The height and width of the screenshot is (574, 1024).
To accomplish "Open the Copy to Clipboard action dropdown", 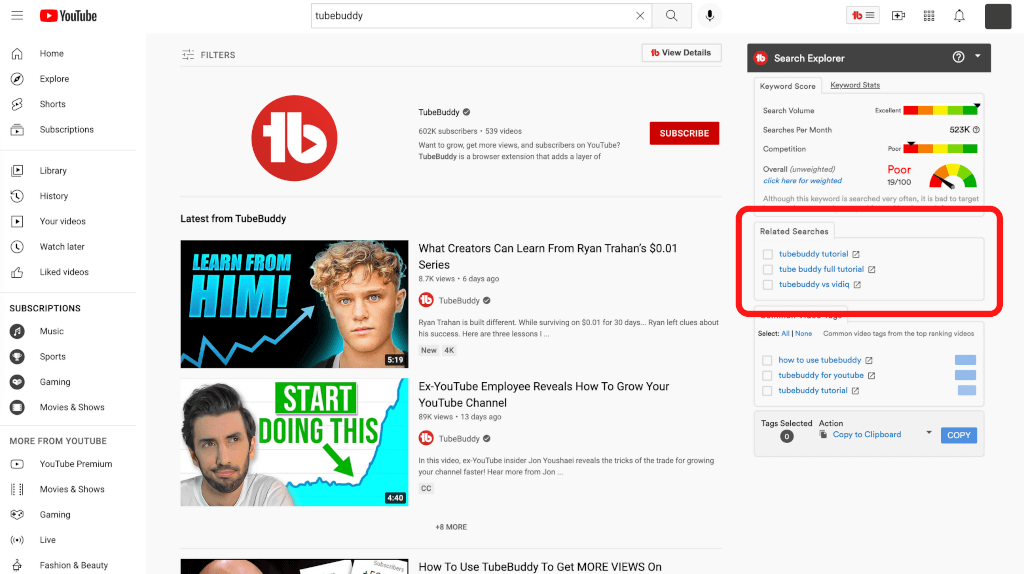I will 929,434.
